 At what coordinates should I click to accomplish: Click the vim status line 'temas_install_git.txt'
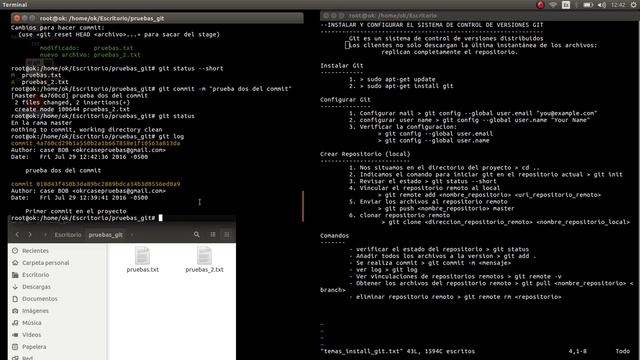(x=398, y=351)
